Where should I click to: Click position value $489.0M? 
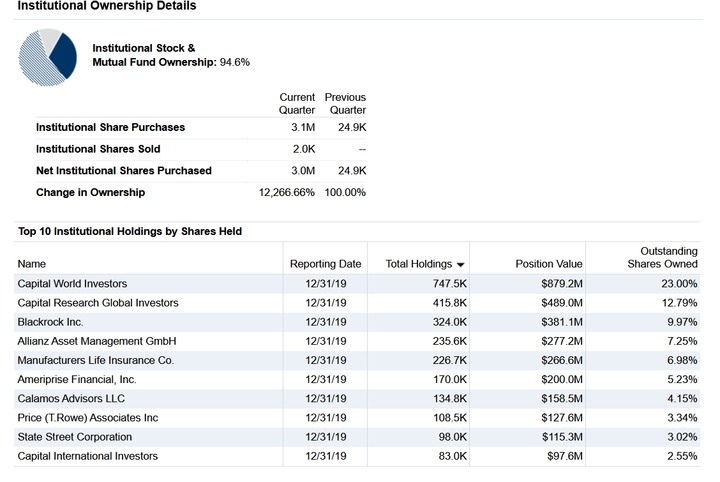(x=562, y=303)
